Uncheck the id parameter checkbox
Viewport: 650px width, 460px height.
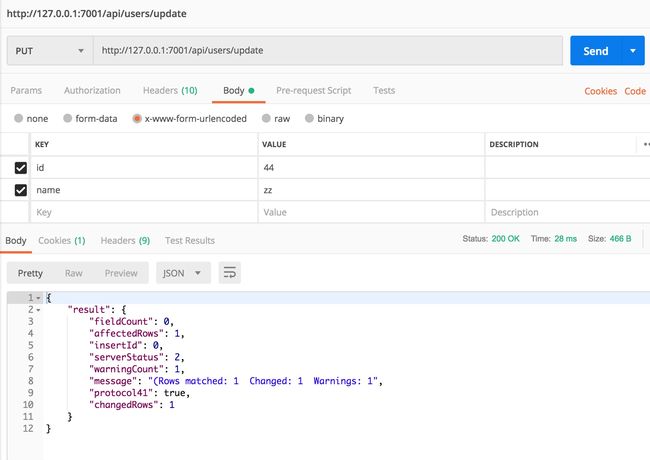21,168
